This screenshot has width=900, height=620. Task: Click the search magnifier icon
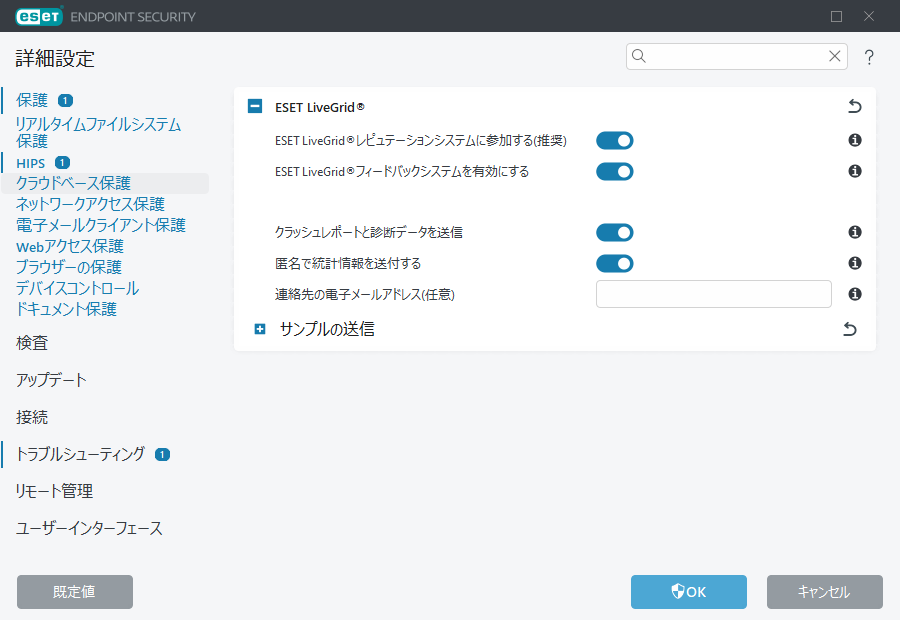639,56
